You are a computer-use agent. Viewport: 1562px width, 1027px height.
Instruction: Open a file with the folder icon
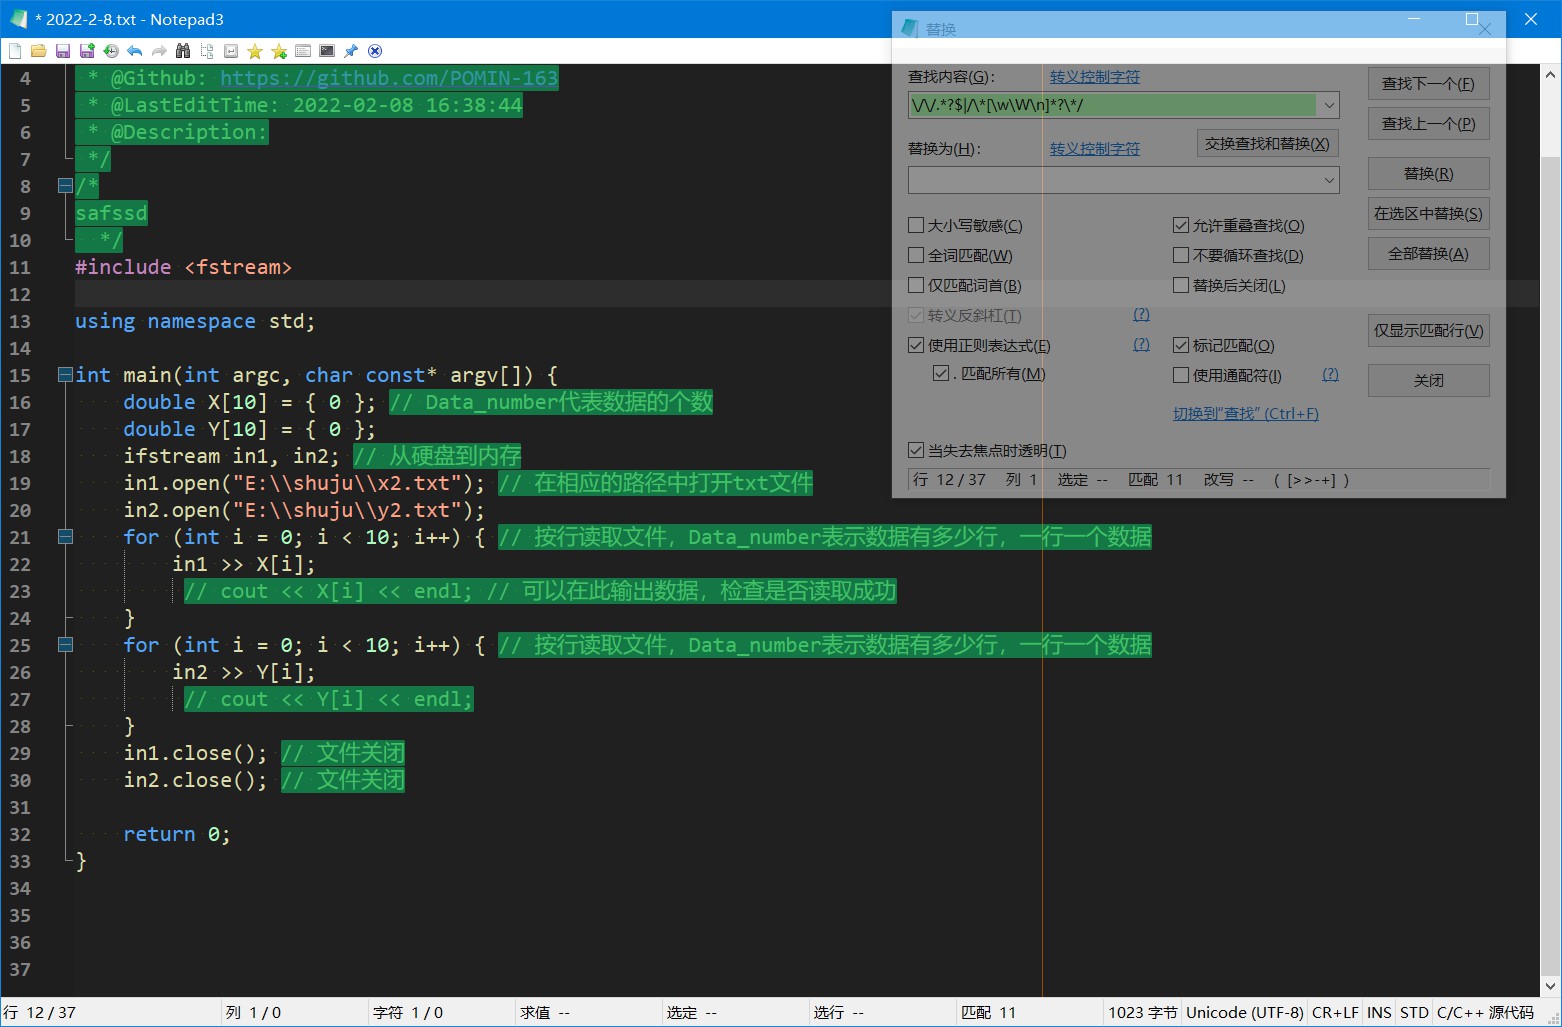coord(38,51)
